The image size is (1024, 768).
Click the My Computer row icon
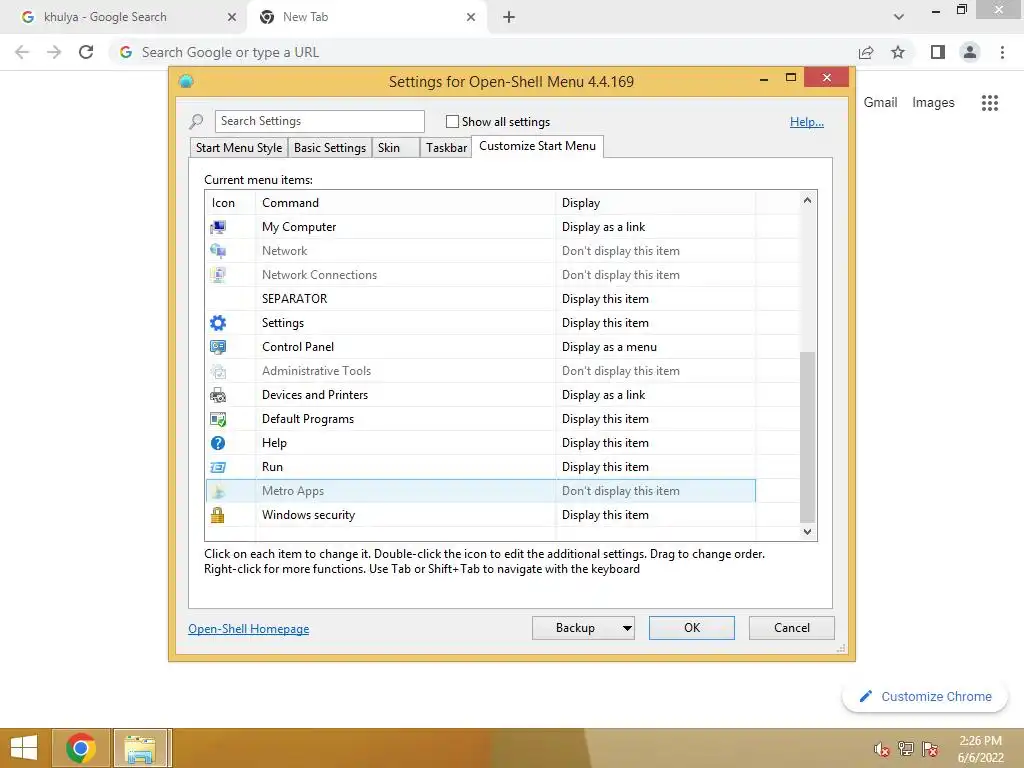217,227
